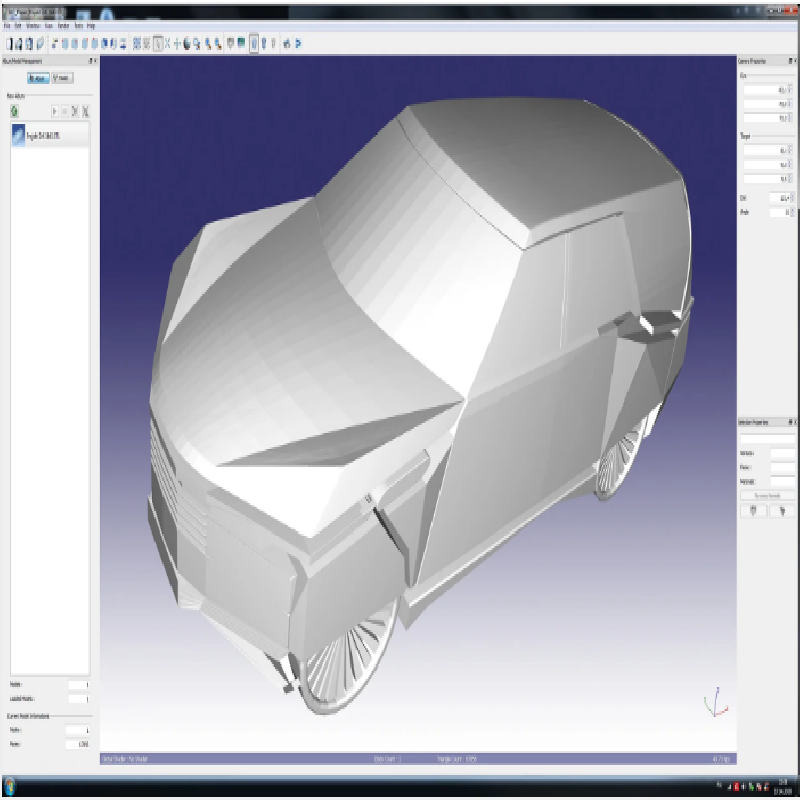Screen dimensions: 800x800
Task: Open the File menu
Action: click(x=6, y=25)
